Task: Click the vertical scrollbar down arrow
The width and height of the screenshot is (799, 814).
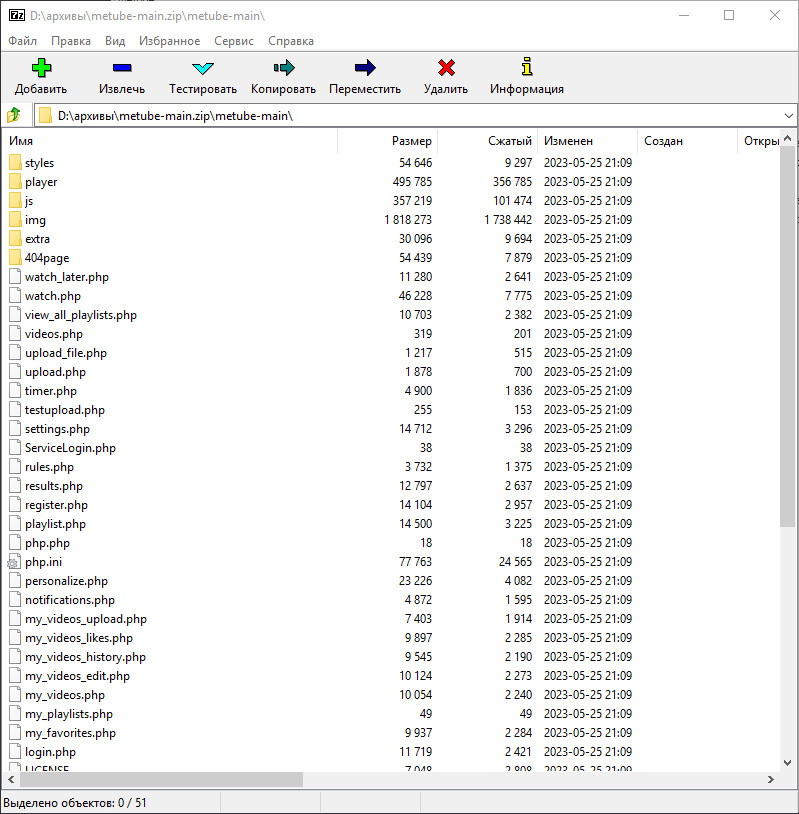Action: click(788, 763)
